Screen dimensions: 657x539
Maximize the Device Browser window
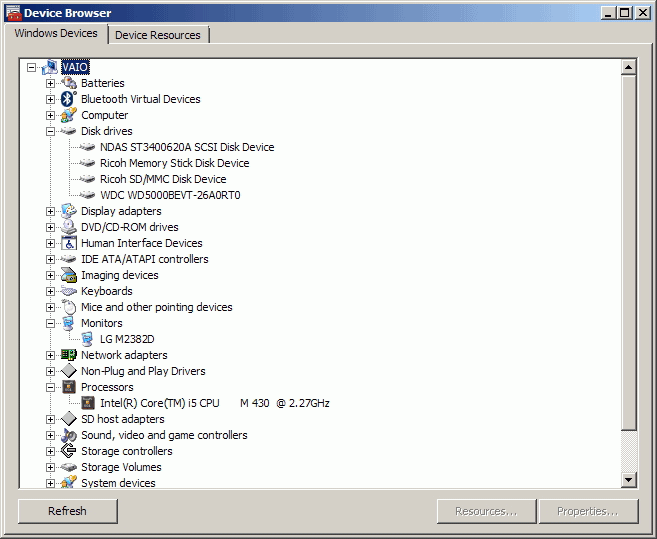pyautogui.click(x=624, y=13)
